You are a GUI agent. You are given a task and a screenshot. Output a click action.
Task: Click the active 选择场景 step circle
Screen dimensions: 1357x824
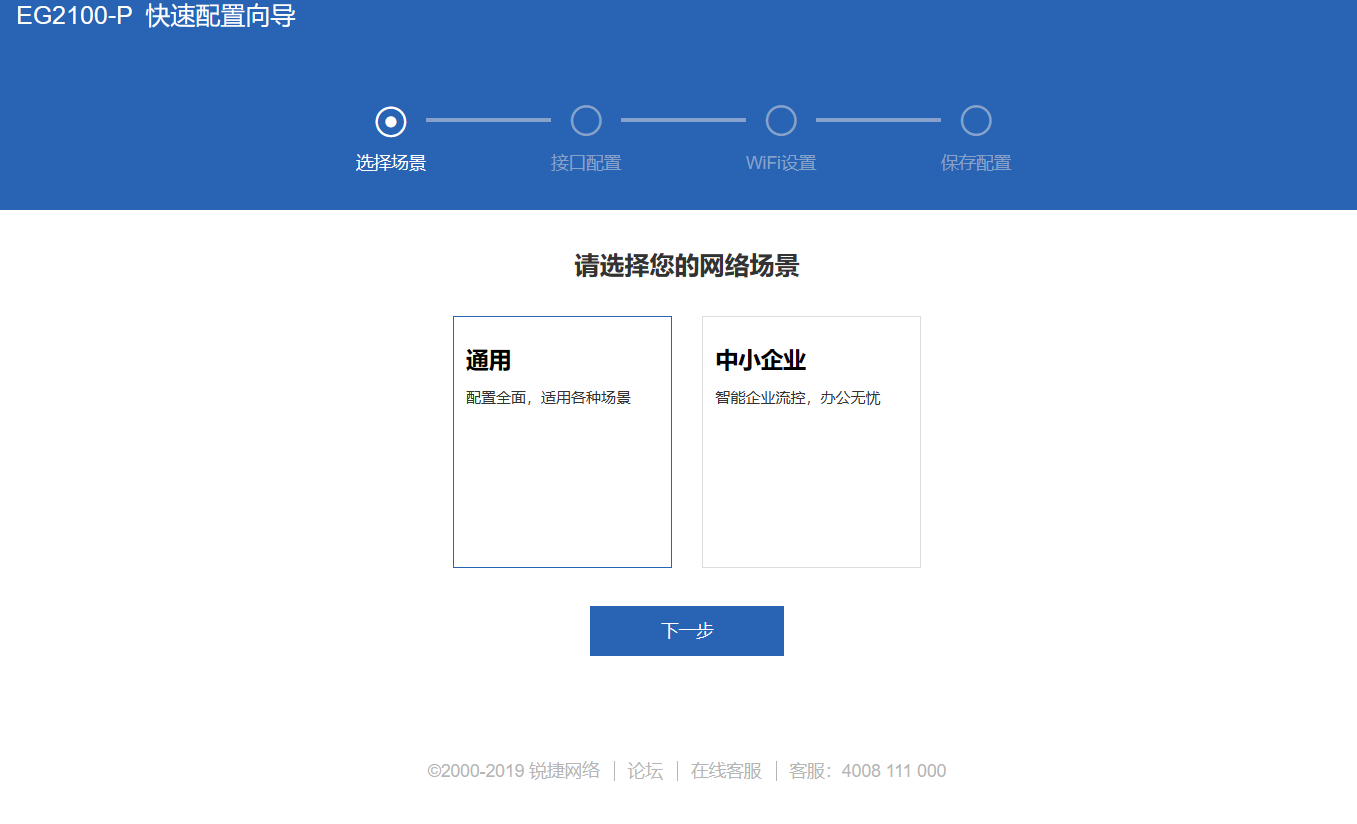(x=391, y=121)
